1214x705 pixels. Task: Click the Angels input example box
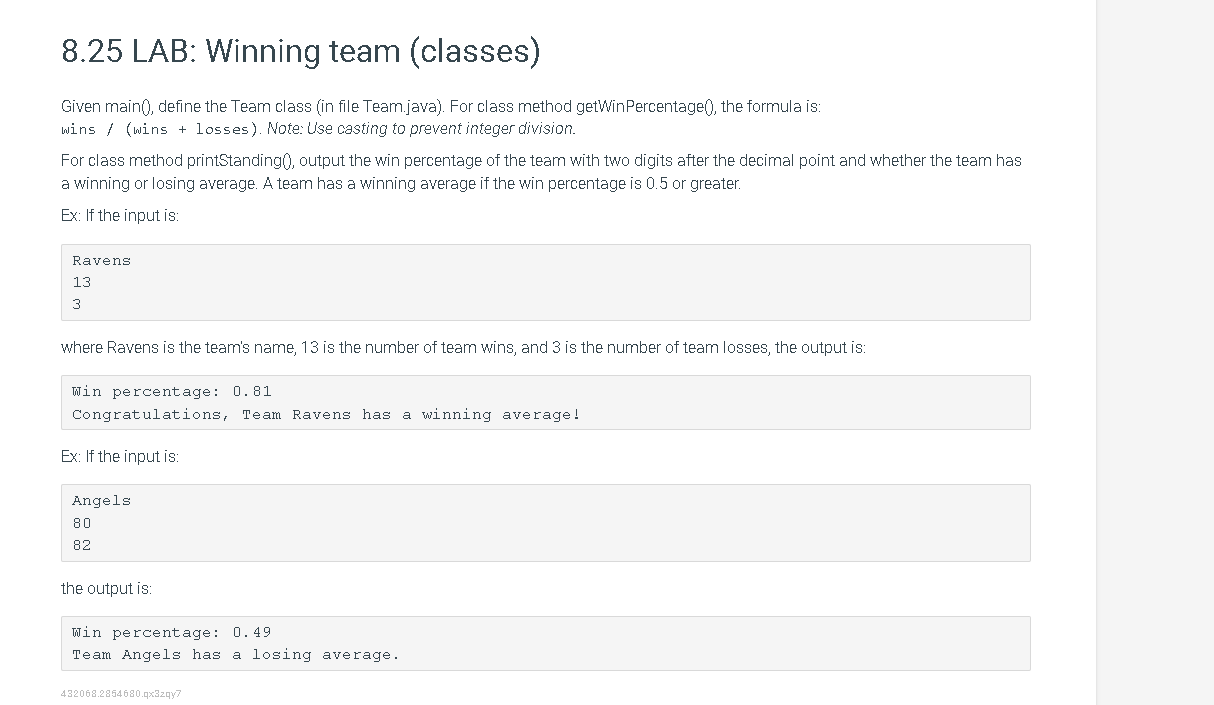[x=545, y=523]
